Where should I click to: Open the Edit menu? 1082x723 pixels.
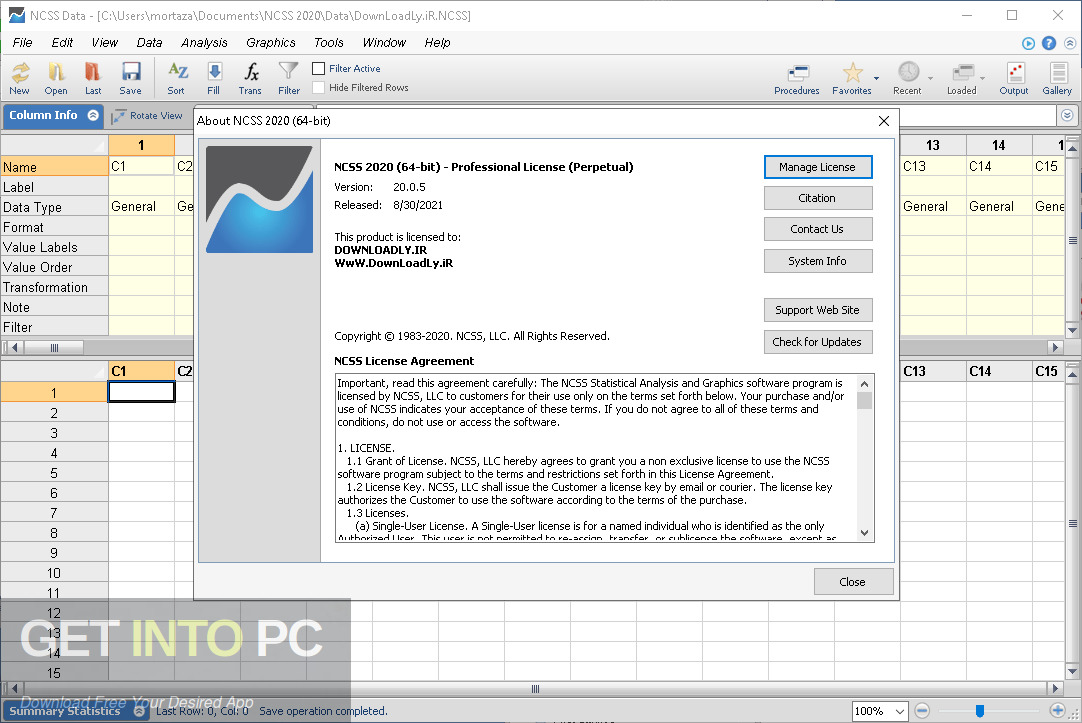coord(62,43)
